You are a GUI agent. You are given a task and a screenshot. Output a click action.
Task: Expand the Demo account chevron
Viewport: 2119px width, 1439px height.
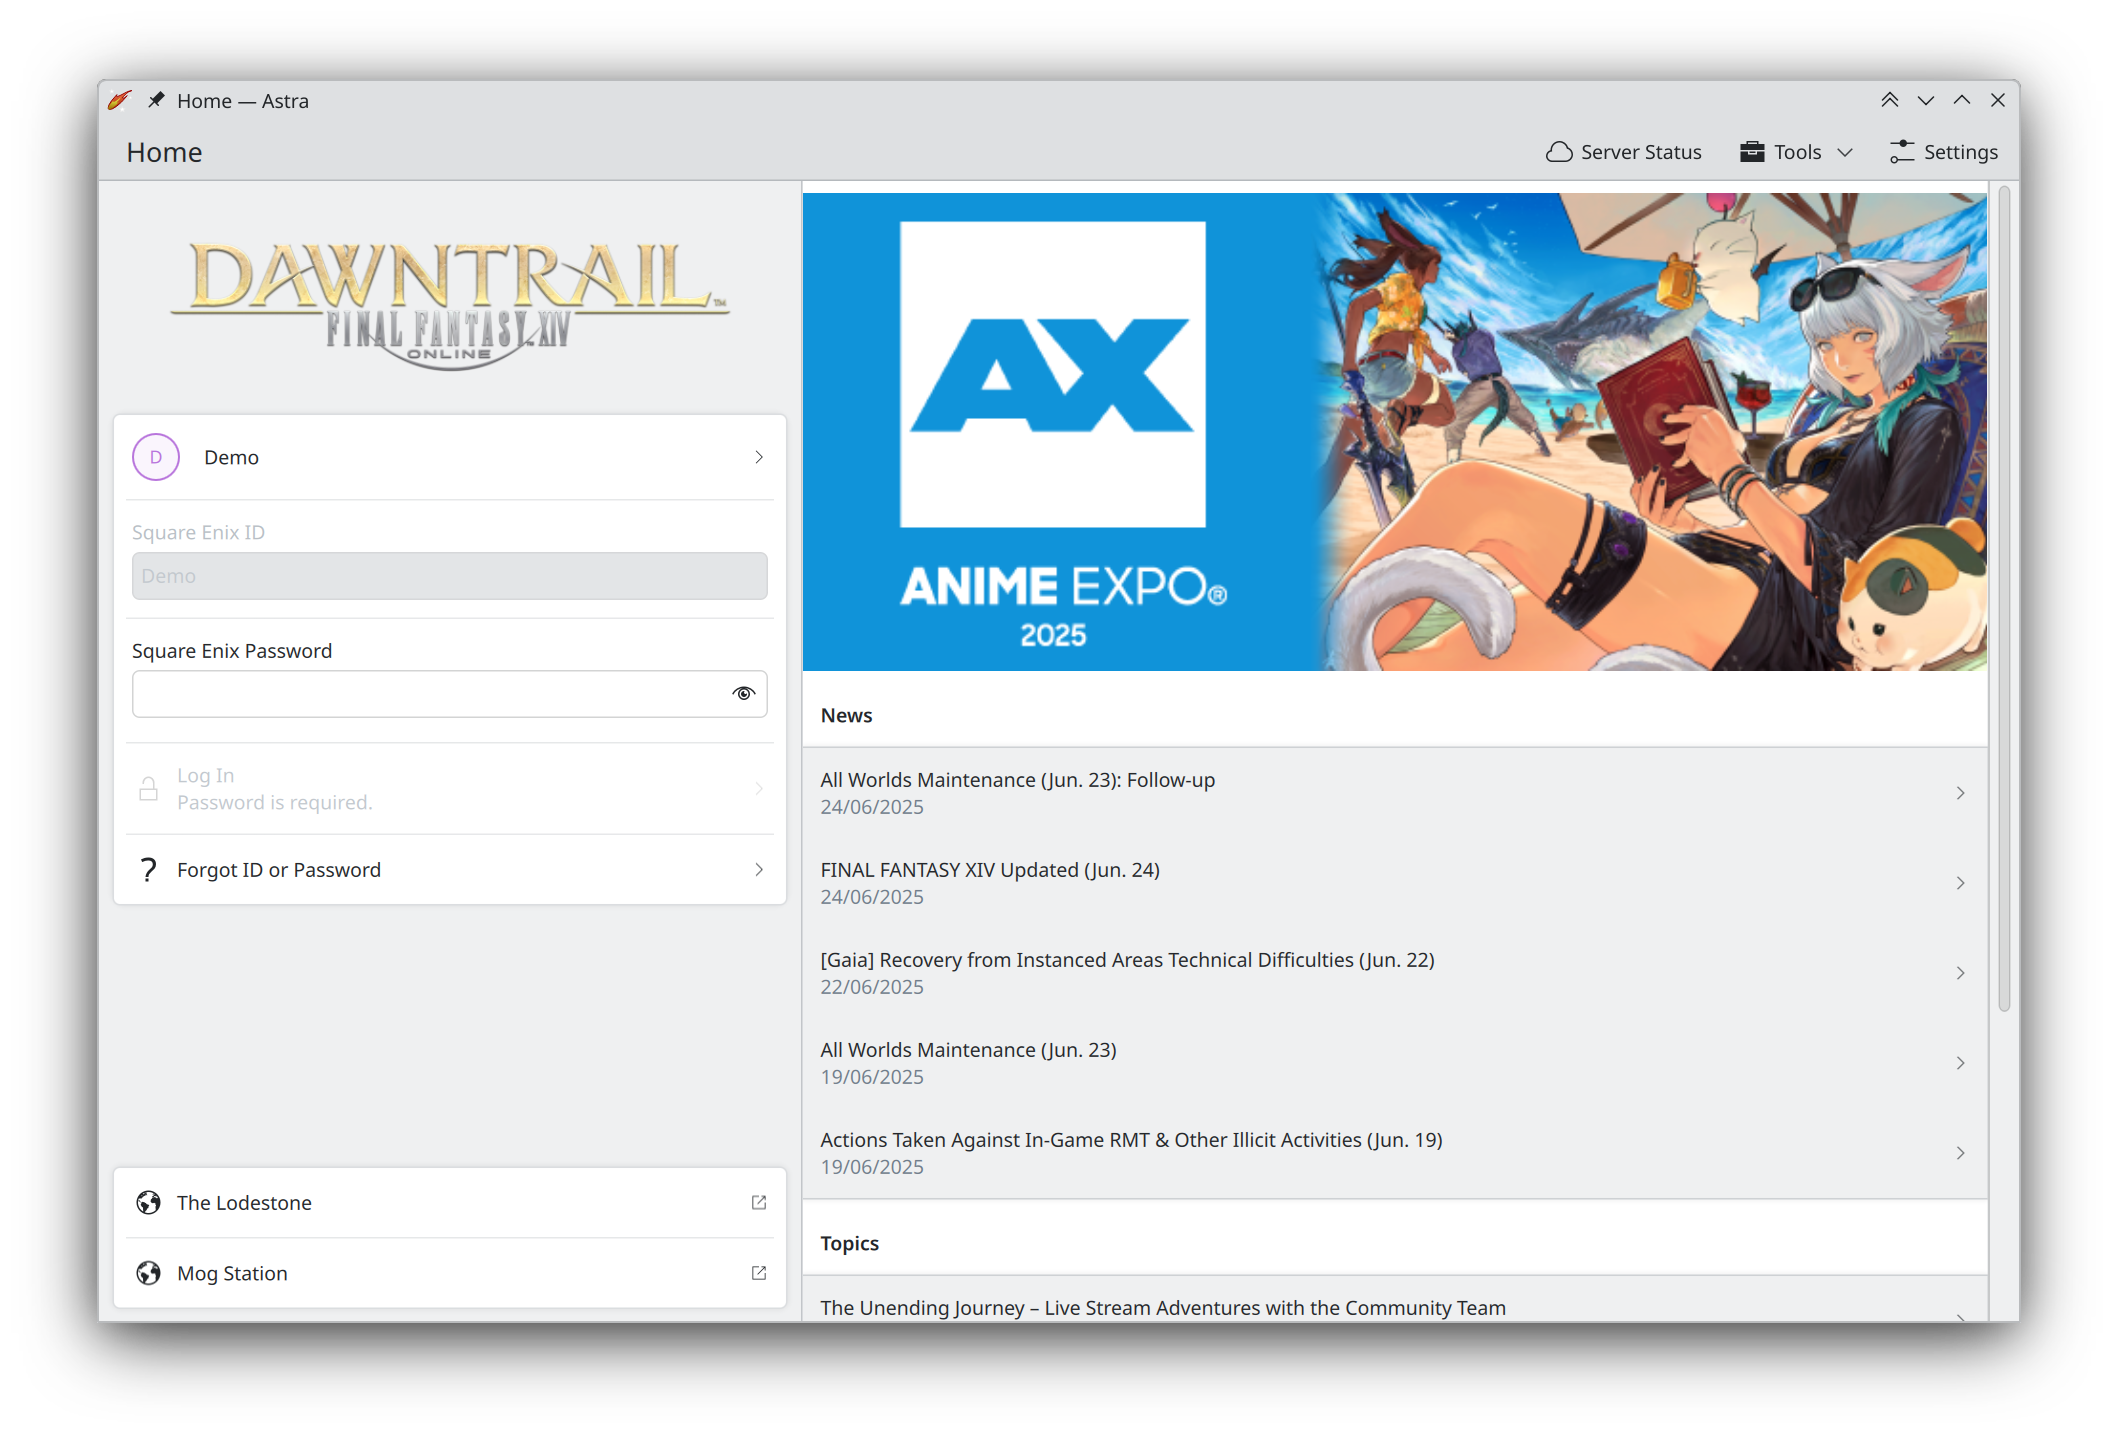tap(759, 457)
